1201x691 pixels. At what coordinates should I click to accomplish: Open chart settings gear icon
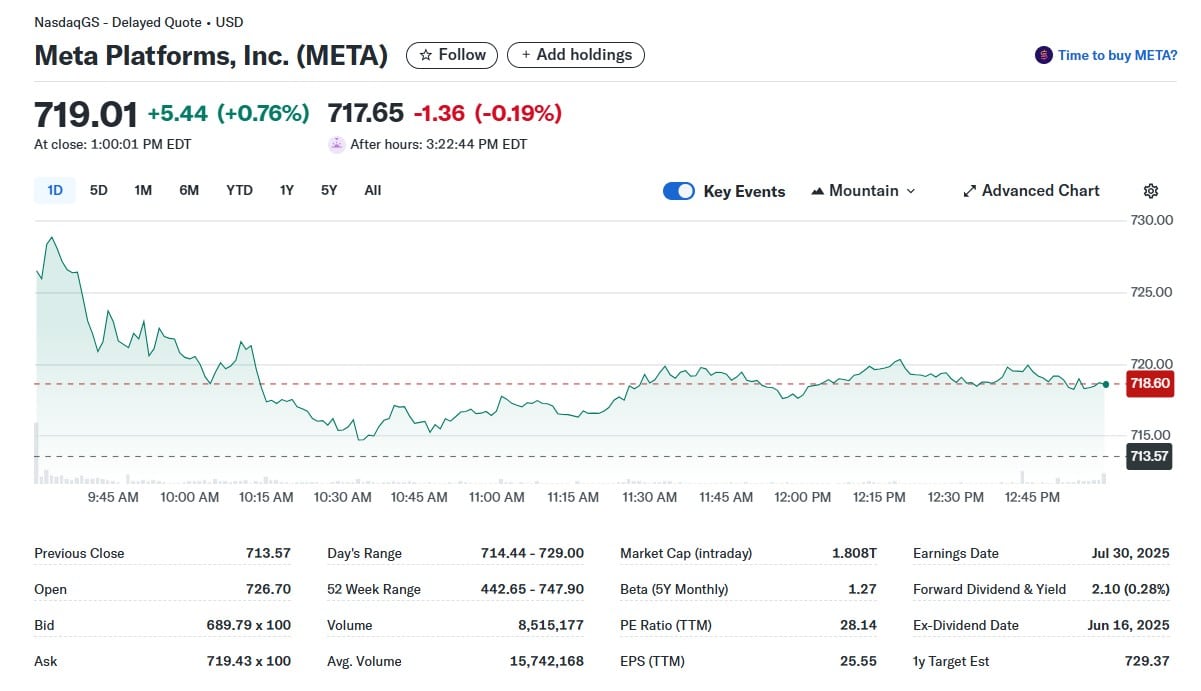[1151, 191]
